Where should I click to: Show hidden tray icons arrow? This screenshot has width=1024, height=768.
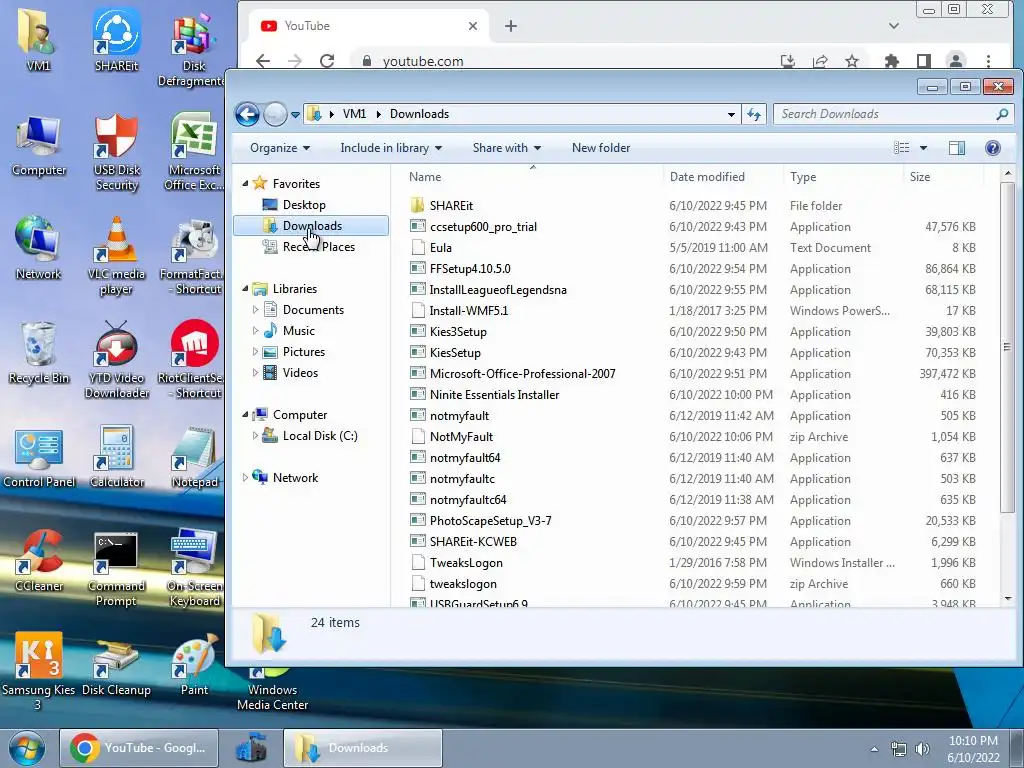(x=874, y=749)
